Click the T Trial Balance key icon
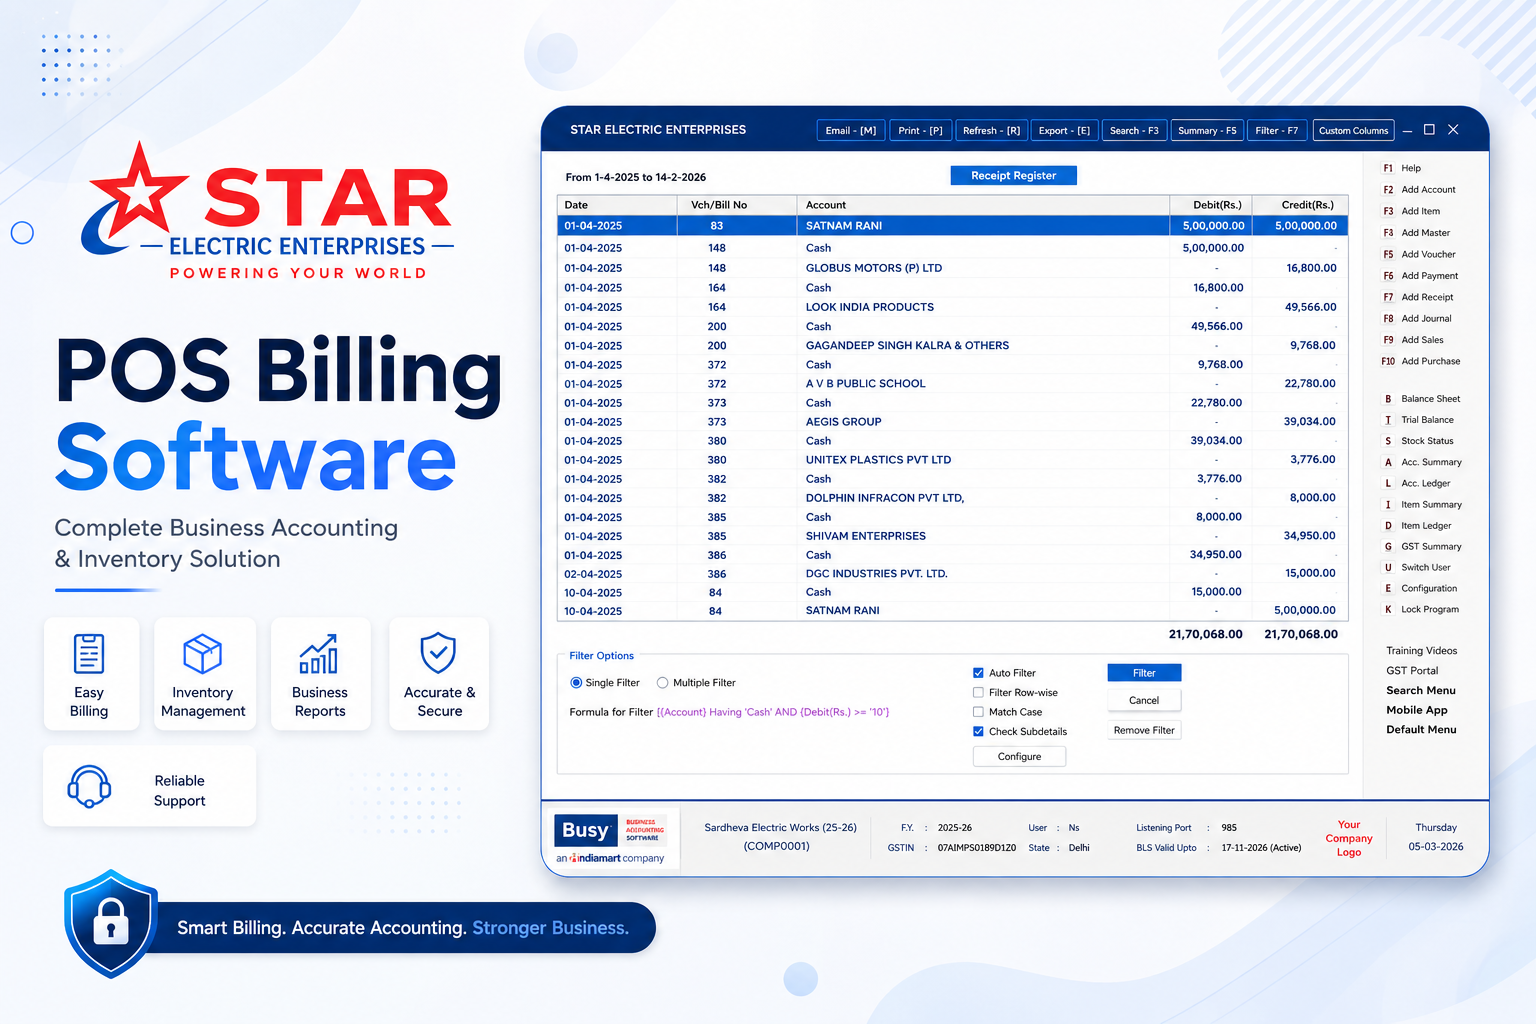 tap(1388, 420)
